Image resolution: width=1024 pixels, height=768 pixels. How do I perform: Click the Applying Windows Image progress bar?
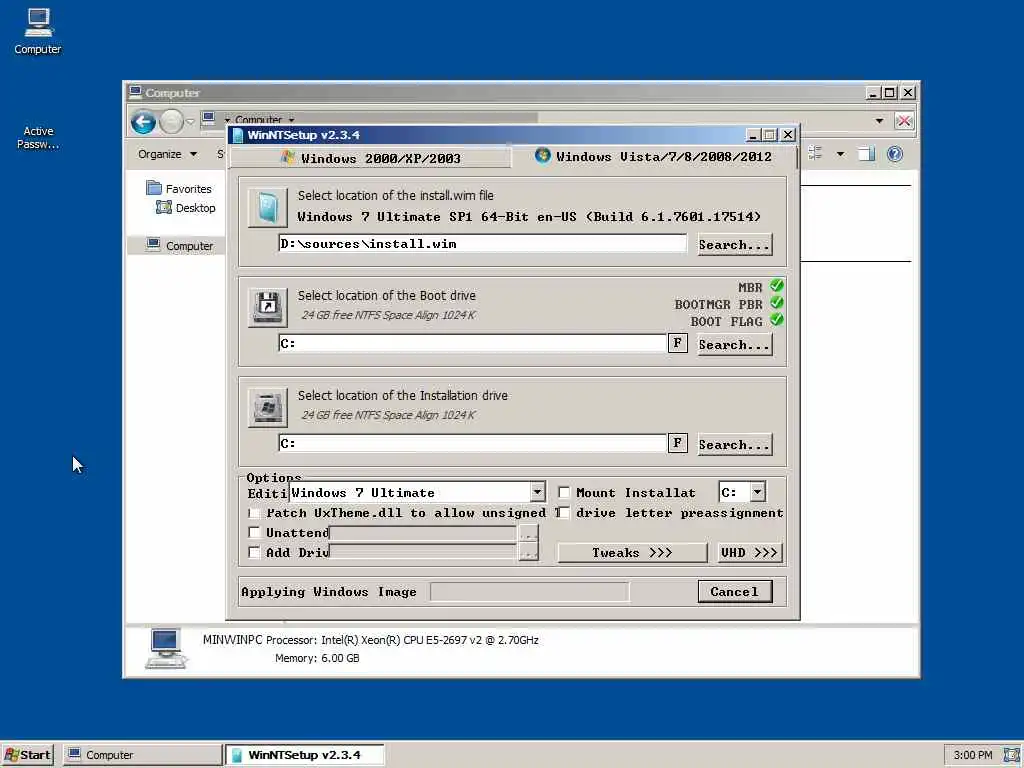click(x=530, y=592)
